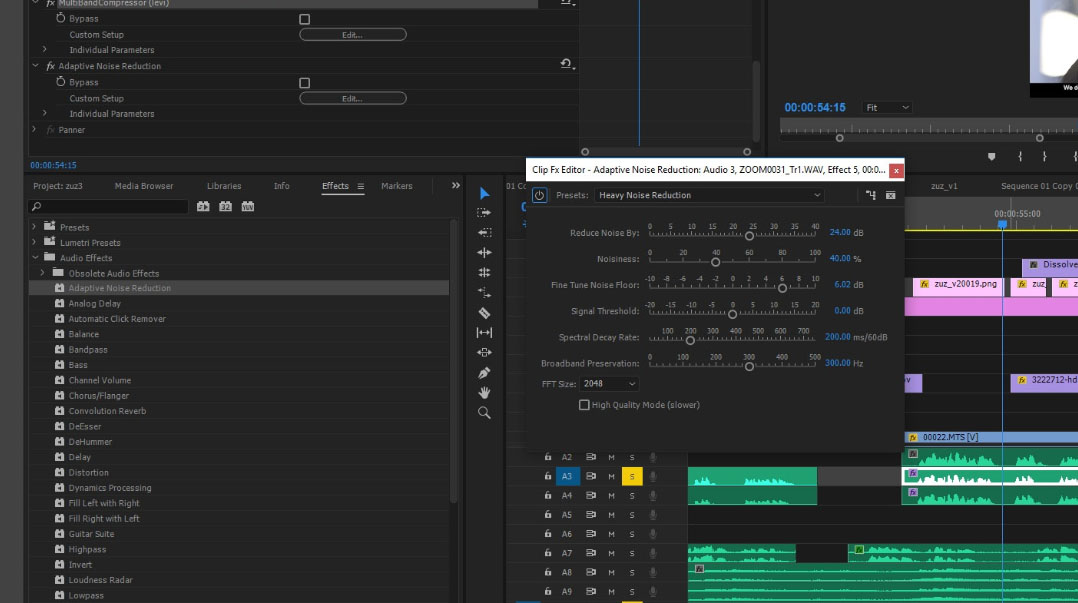Switch to the Media Browser tab
Image resolution: width=1078 pixels, height=603 pixels.
pyautogui.click(x=144, y=186)
